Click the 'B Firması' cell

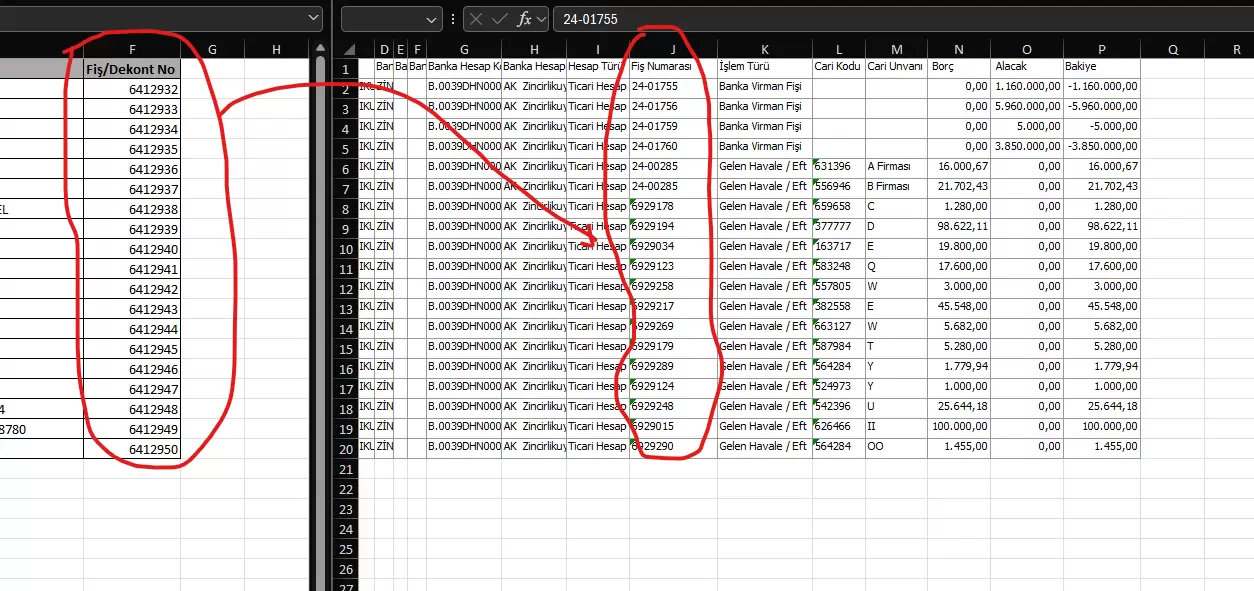click(x=897, y=187)
